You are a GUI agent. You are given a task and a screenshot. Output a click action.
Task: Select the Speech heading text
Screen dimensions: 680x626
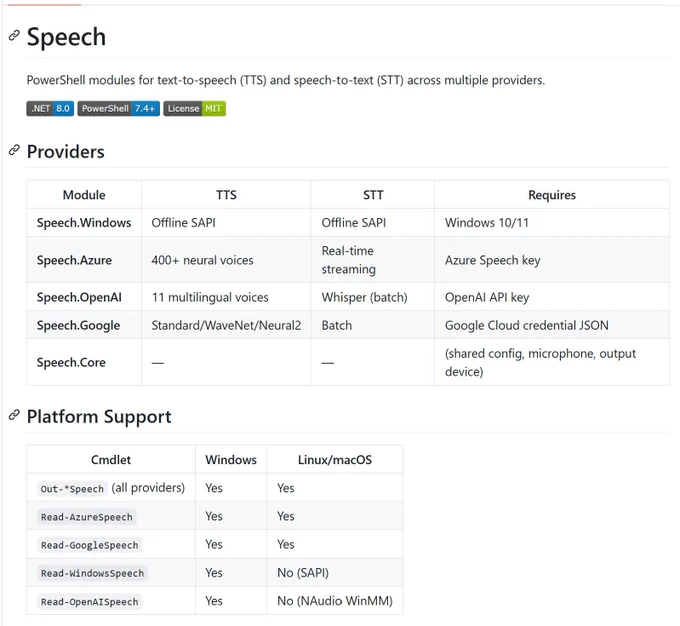coord(66,37)
